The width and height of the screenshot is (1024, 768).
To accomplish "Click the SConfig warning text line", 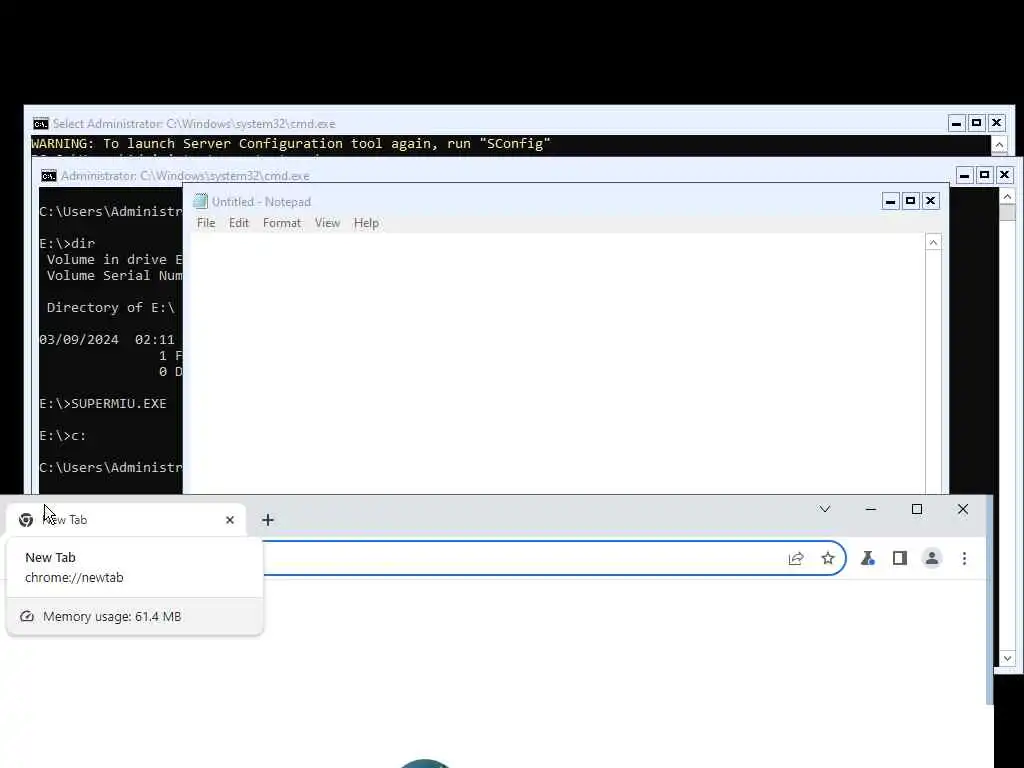I will point(291,144).
